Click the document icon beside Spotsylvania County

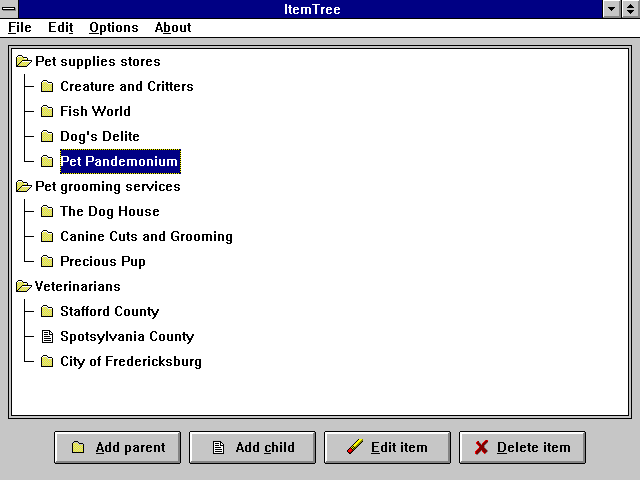[46, 336]
